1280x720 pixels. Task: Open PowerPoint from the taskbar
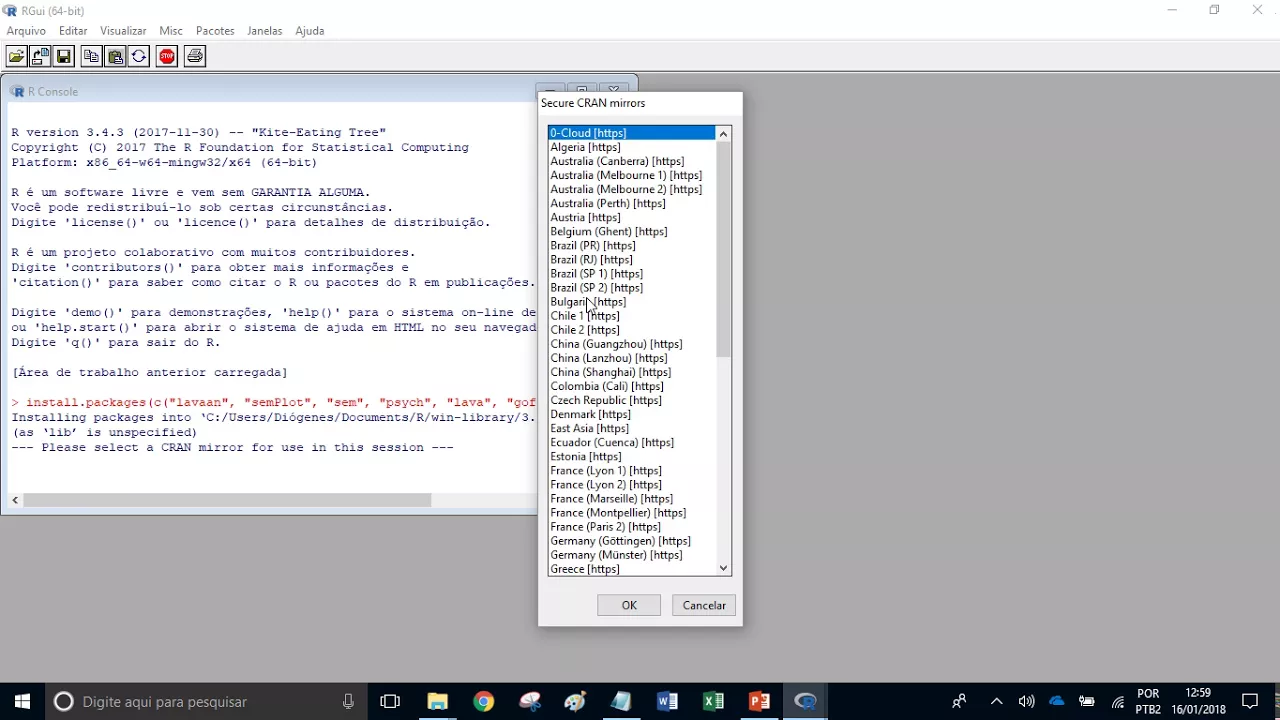[x=759, y=701]
